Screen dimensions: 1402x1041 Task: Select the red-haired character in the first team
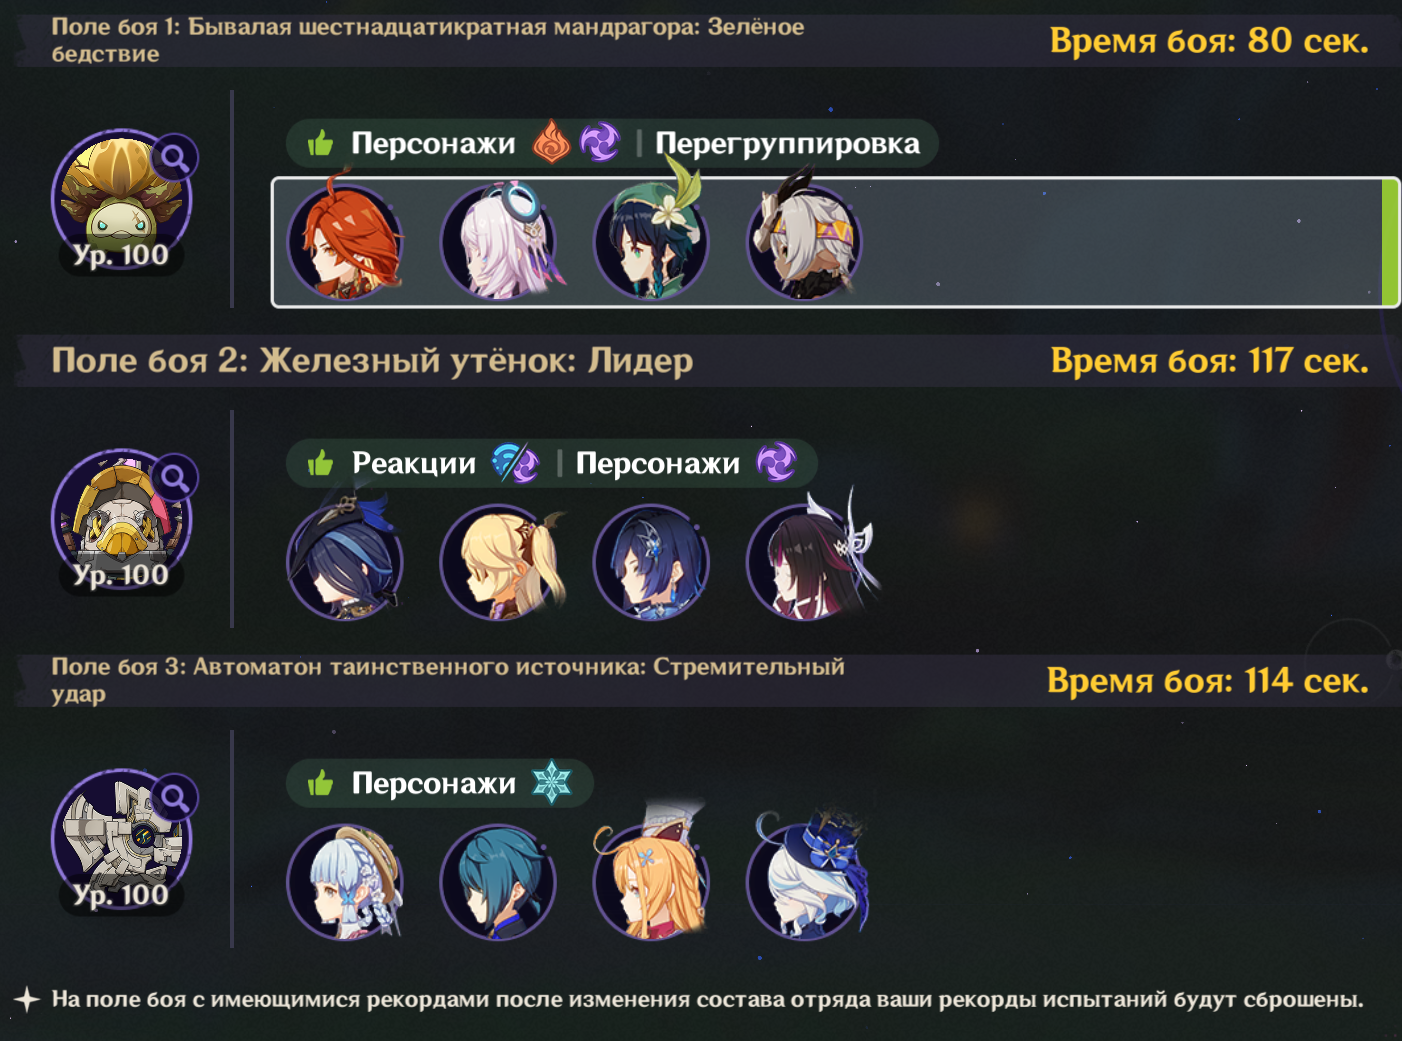[x=346, y=241]
